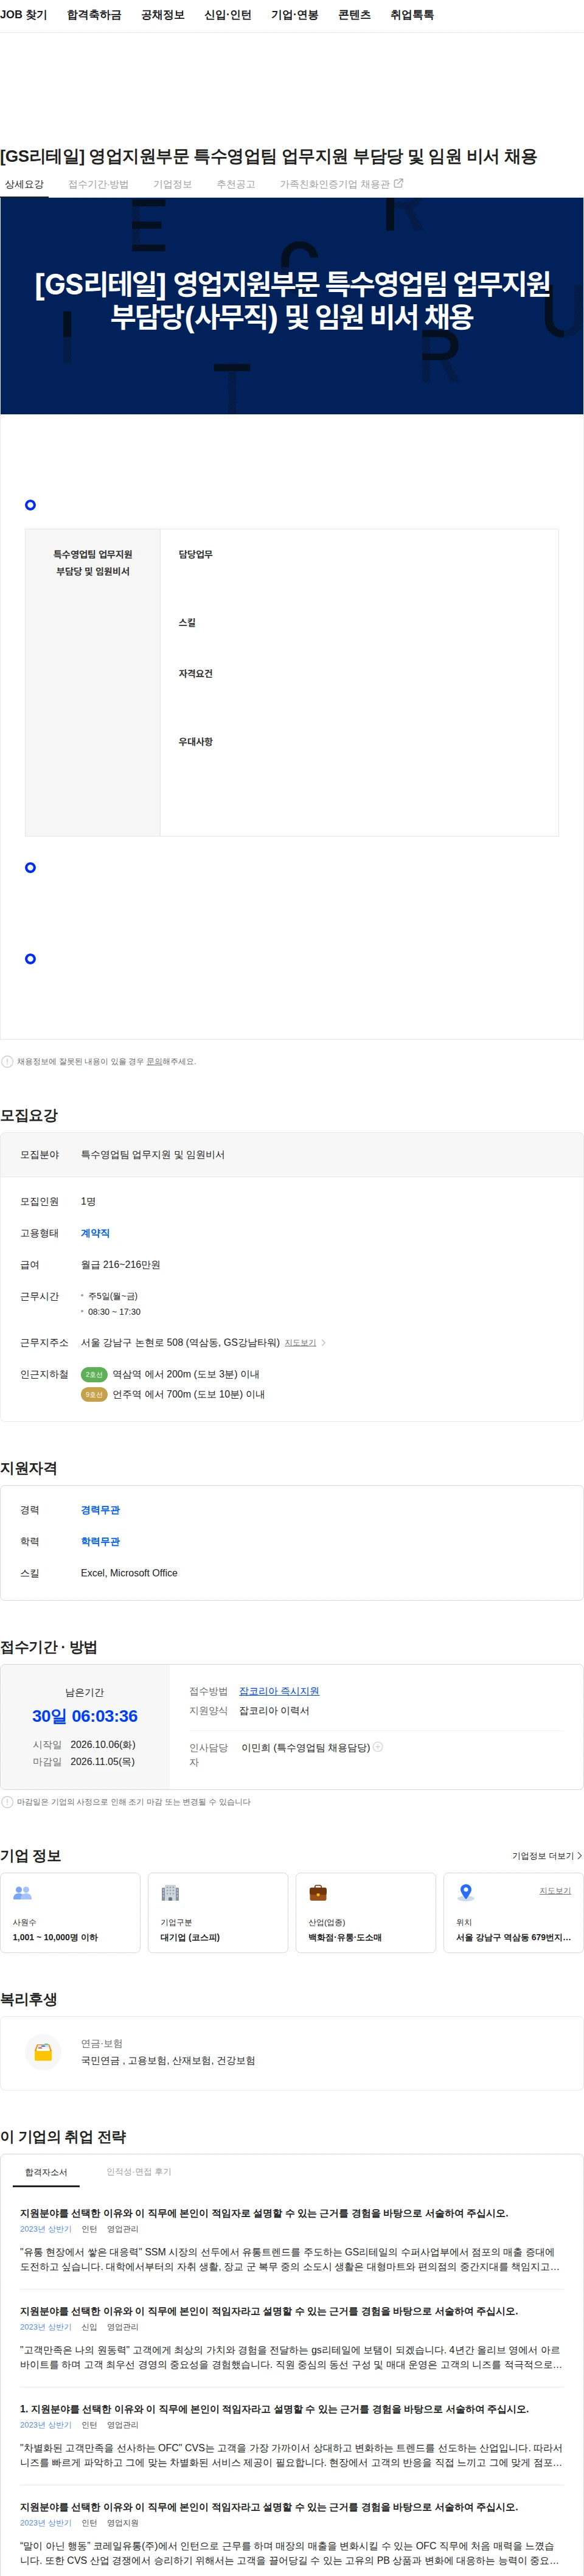This screenshot has height=2576, width=584.
Task: Open the 공채정보 menu
Action: pyautogui.click(x=163, y=15)
